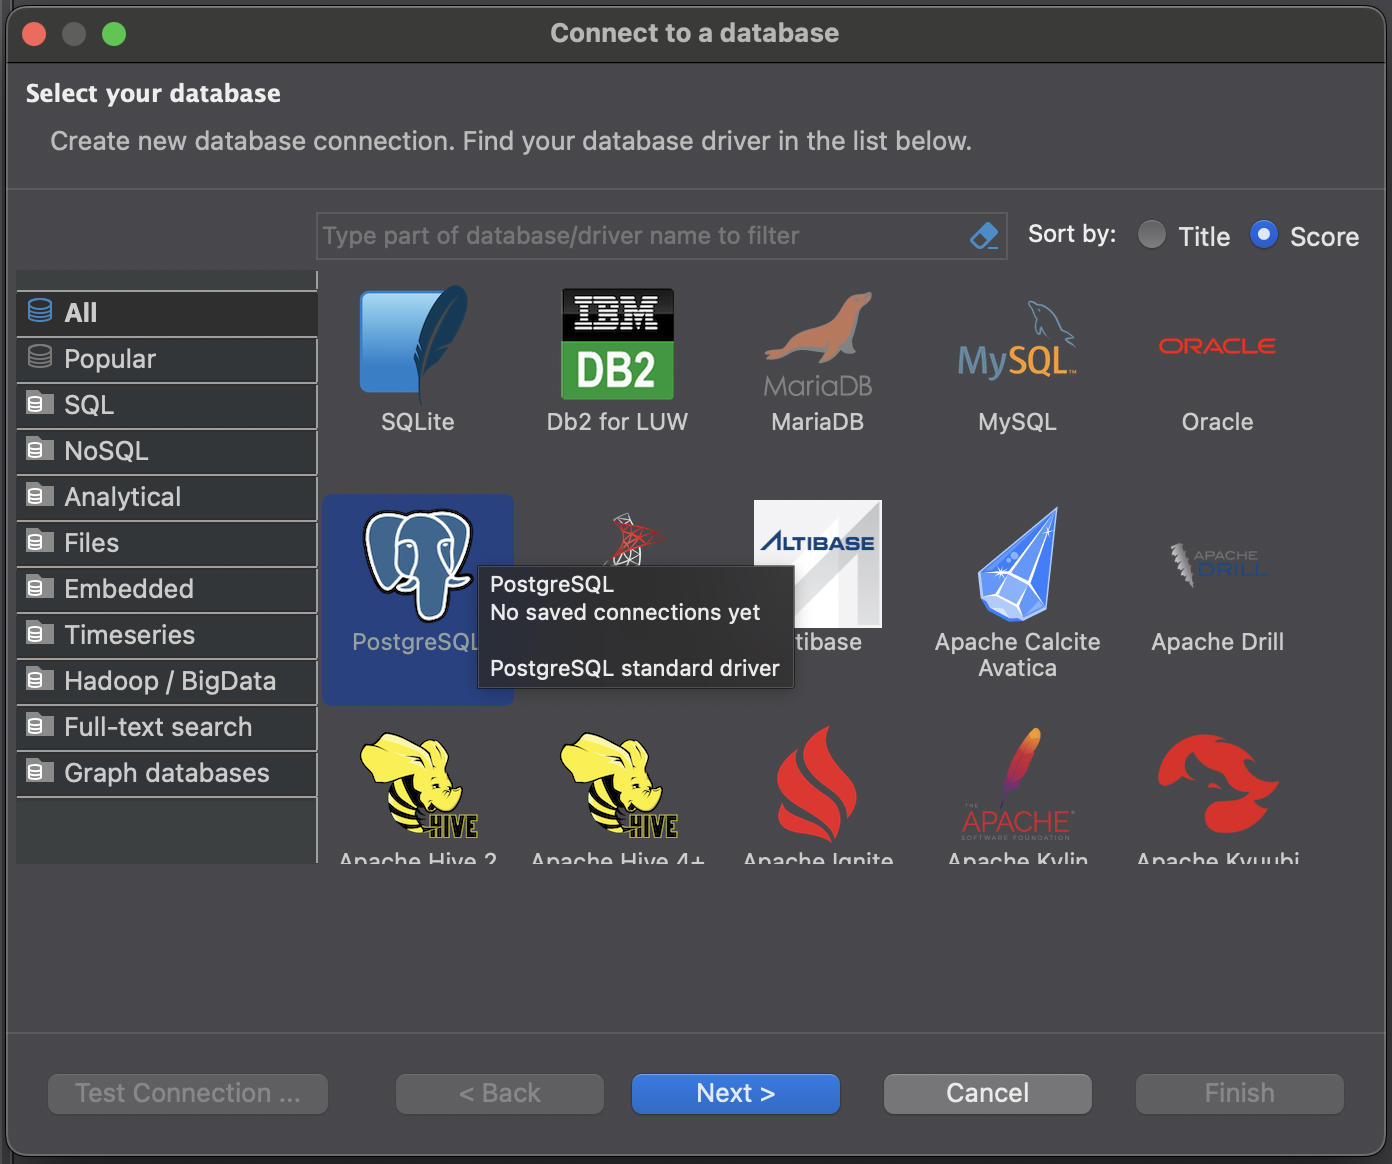Click the Next > button
This screenshot has height=1164, width=1392.
tap(736, 1093)
